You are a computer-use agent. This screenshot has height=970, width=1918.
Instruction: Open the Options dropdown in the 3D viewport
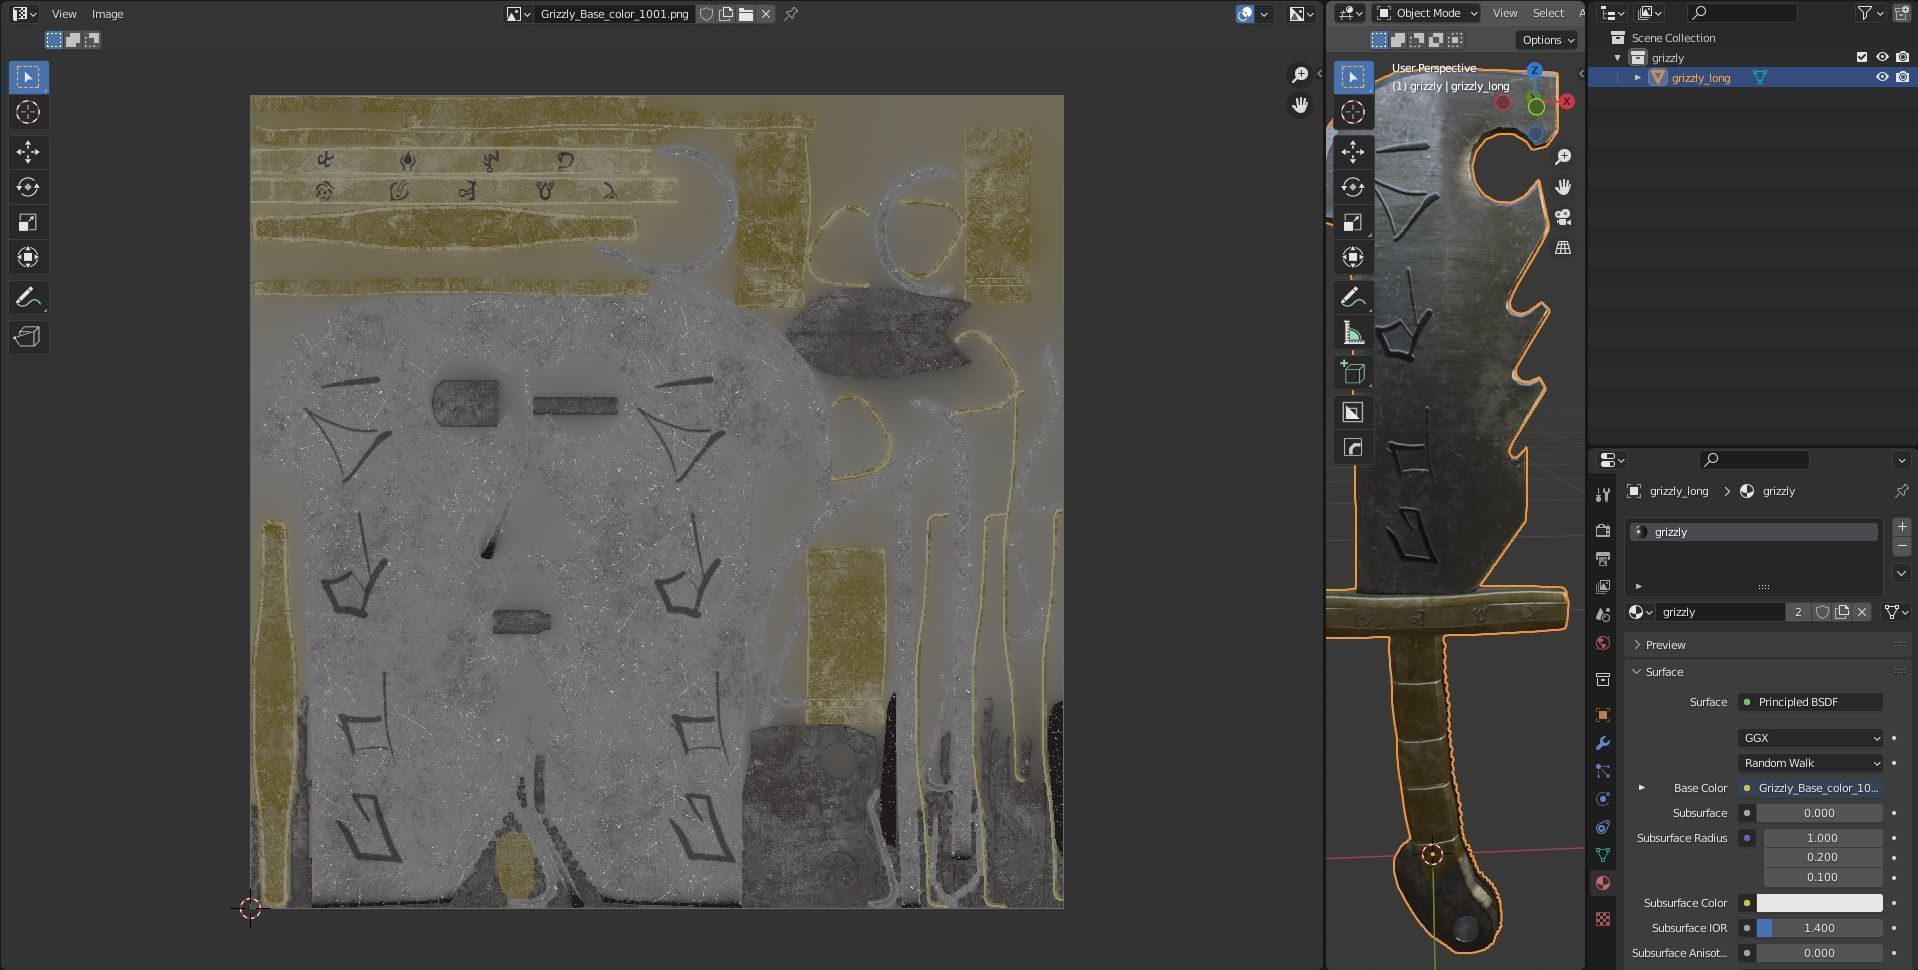[x=1547, y=40]
